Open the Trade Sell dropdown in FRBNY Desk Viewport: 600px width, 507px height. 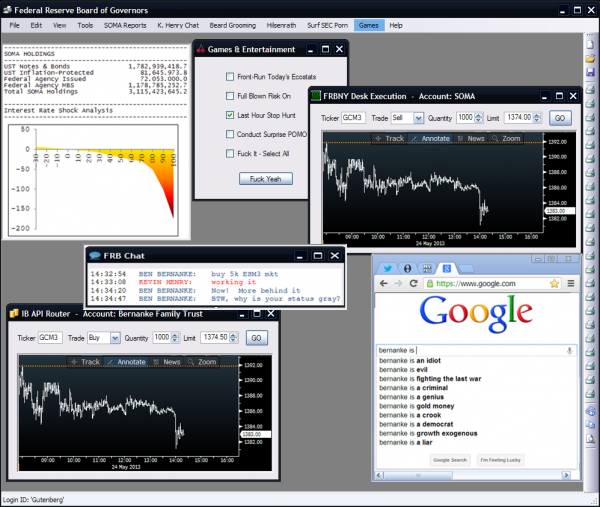[x=419, y=118]
